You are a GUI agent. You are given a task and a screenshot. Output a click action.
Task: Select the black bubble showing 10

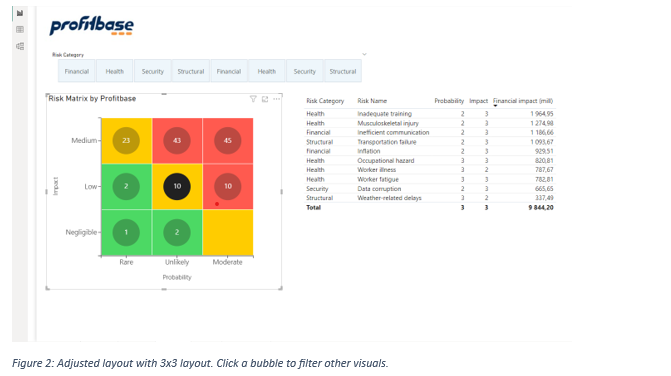pyautogui.click(x=177, y=186)
